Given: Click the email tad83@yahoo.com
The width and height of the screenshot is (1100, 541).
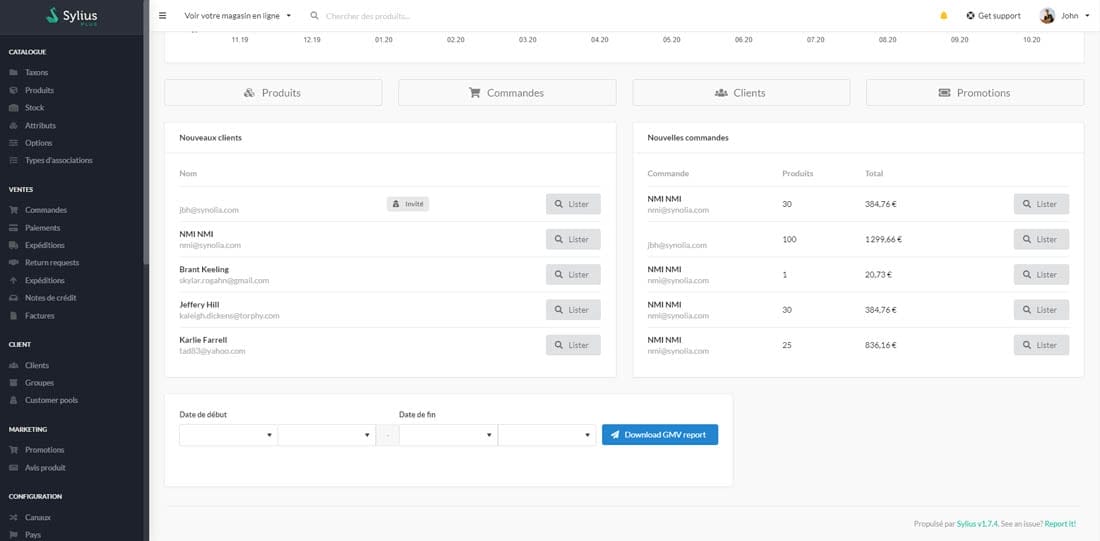Looking at the screenshot, I should [x=213, y=351].
